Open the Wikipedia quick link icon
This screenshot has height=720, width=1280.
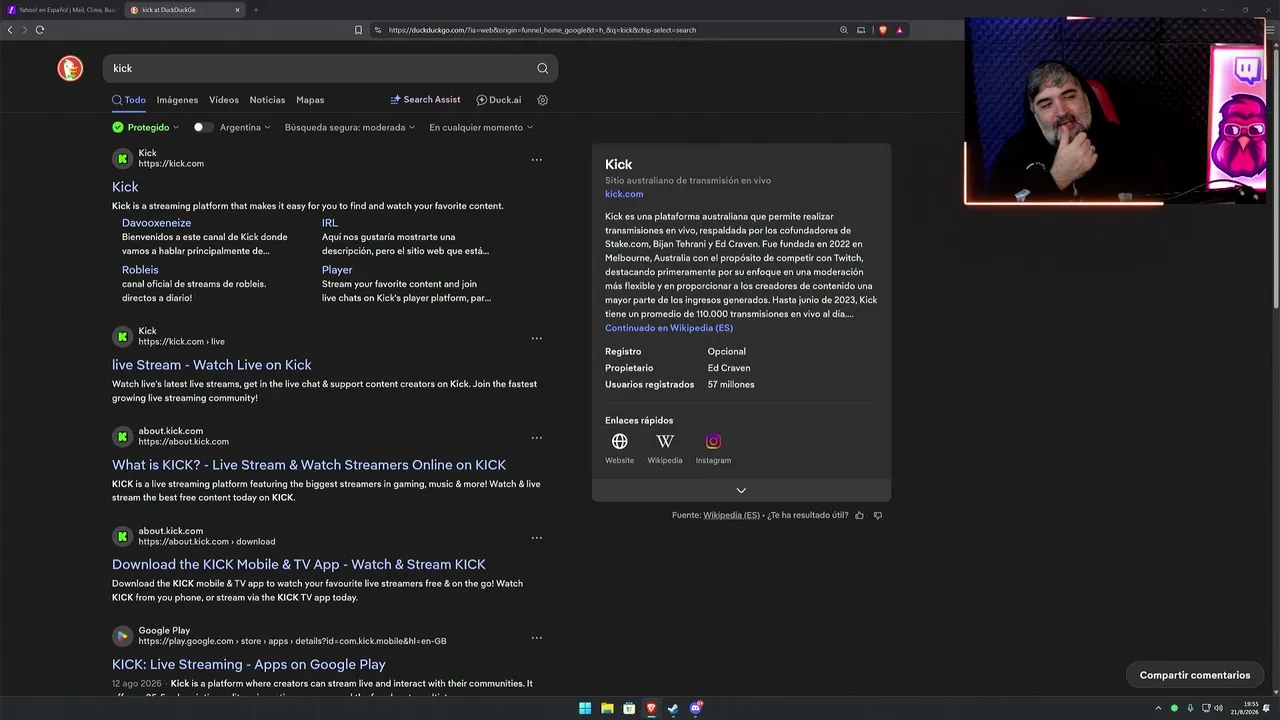(x=665, y=441)
